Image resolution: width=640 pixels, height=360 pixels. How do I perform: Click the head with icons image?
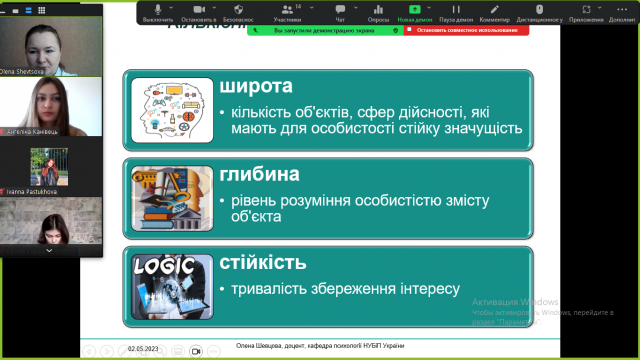pyautogui.click(x=172, y=110)
